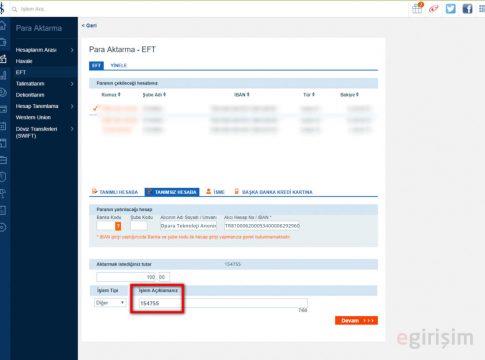Screen dimensions: 485x360
Task: Click the recipient IBAN input field
Action: [x=262, y=226]
